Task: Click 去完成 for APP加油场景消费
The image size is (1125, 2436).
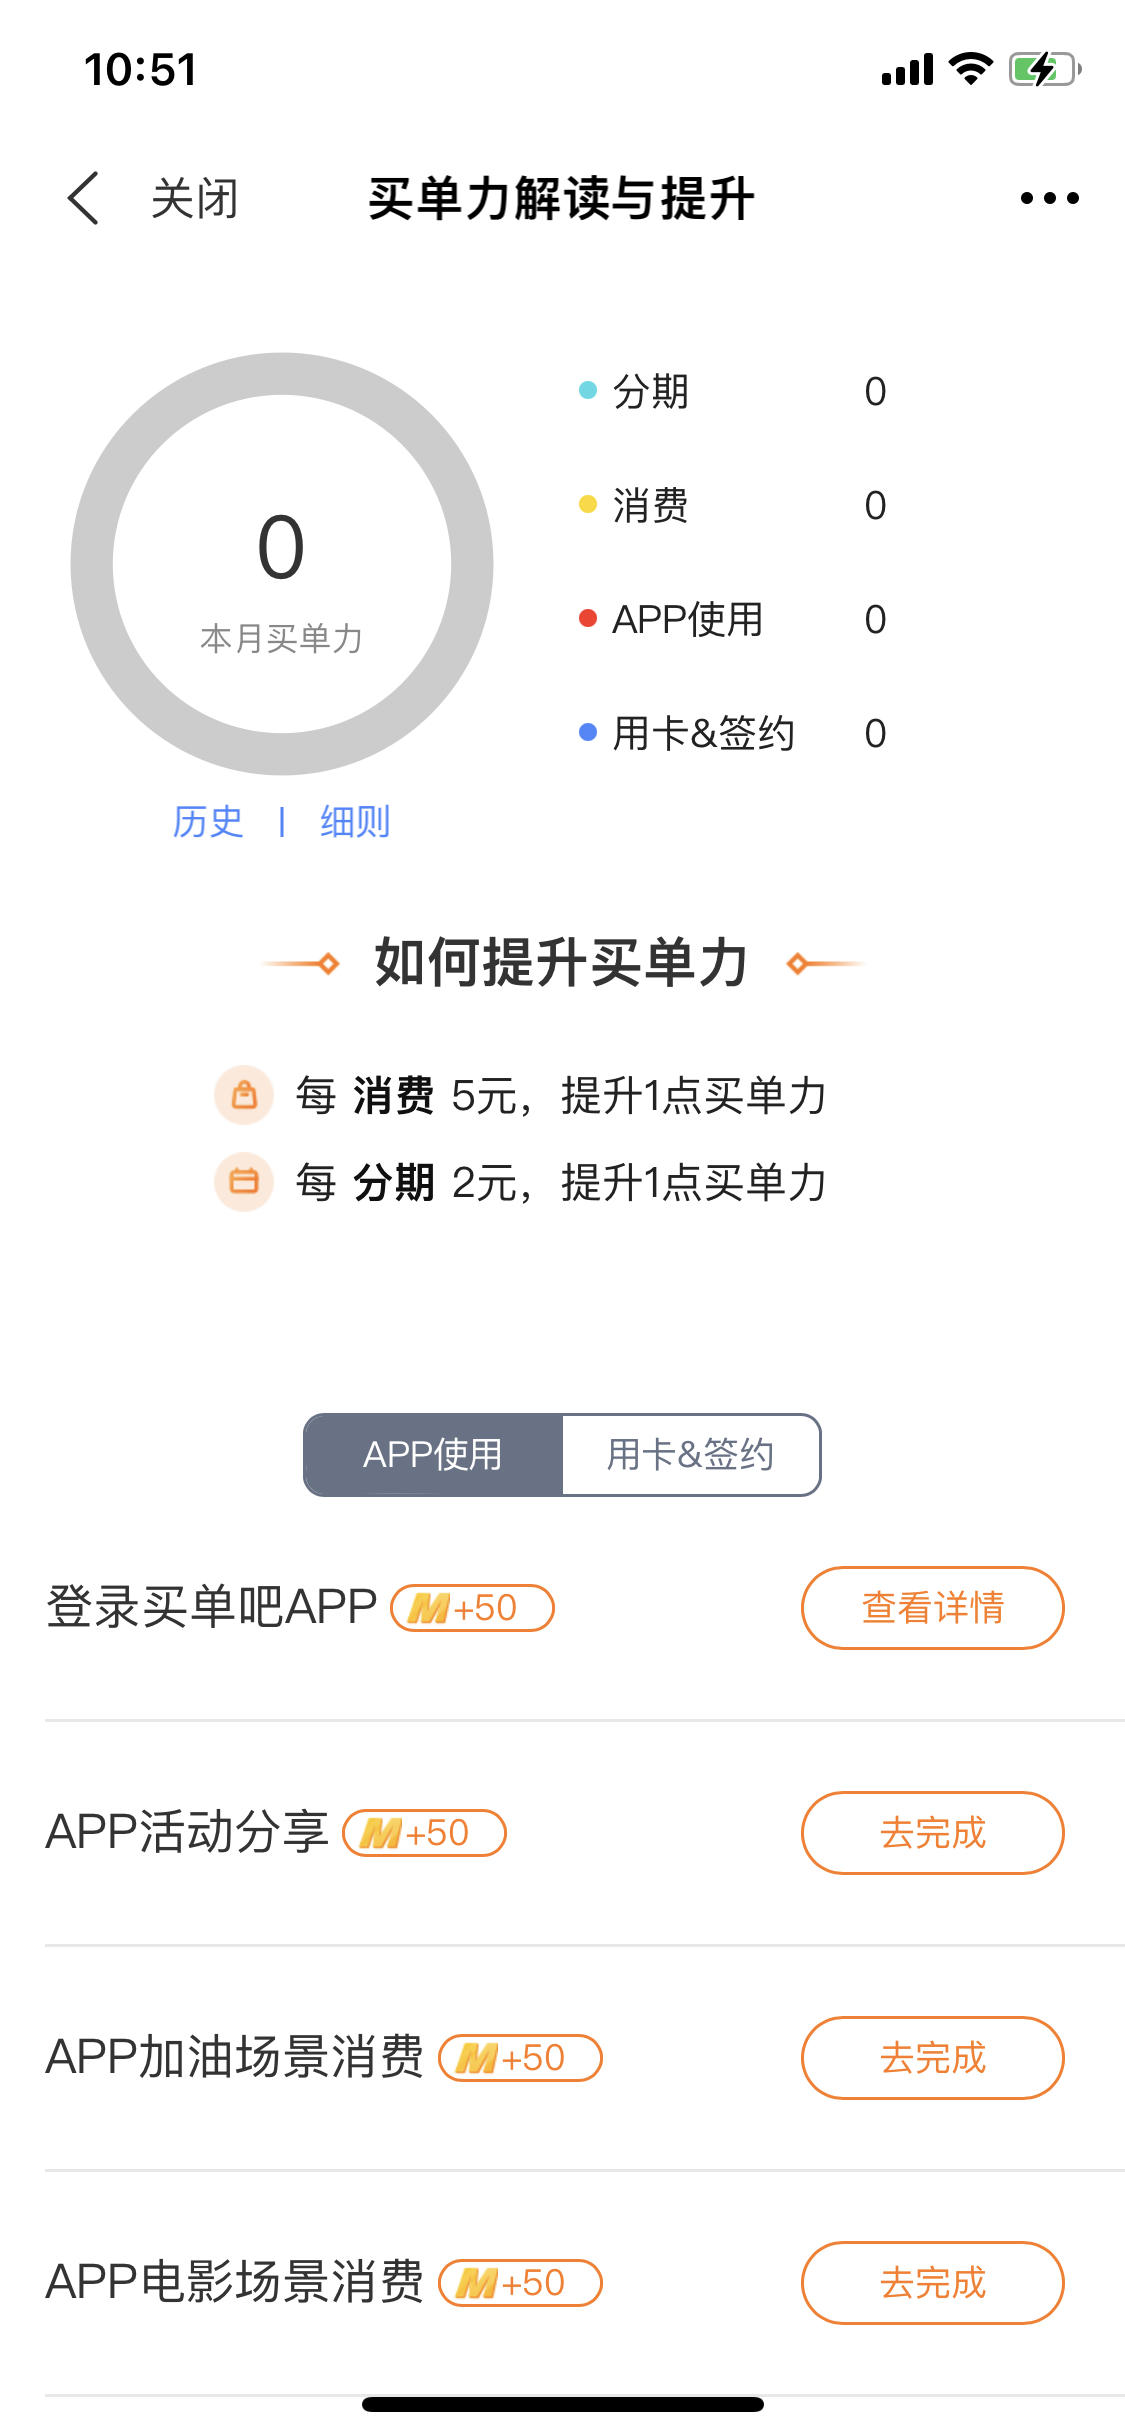Action: click(x=932, y=2058)
